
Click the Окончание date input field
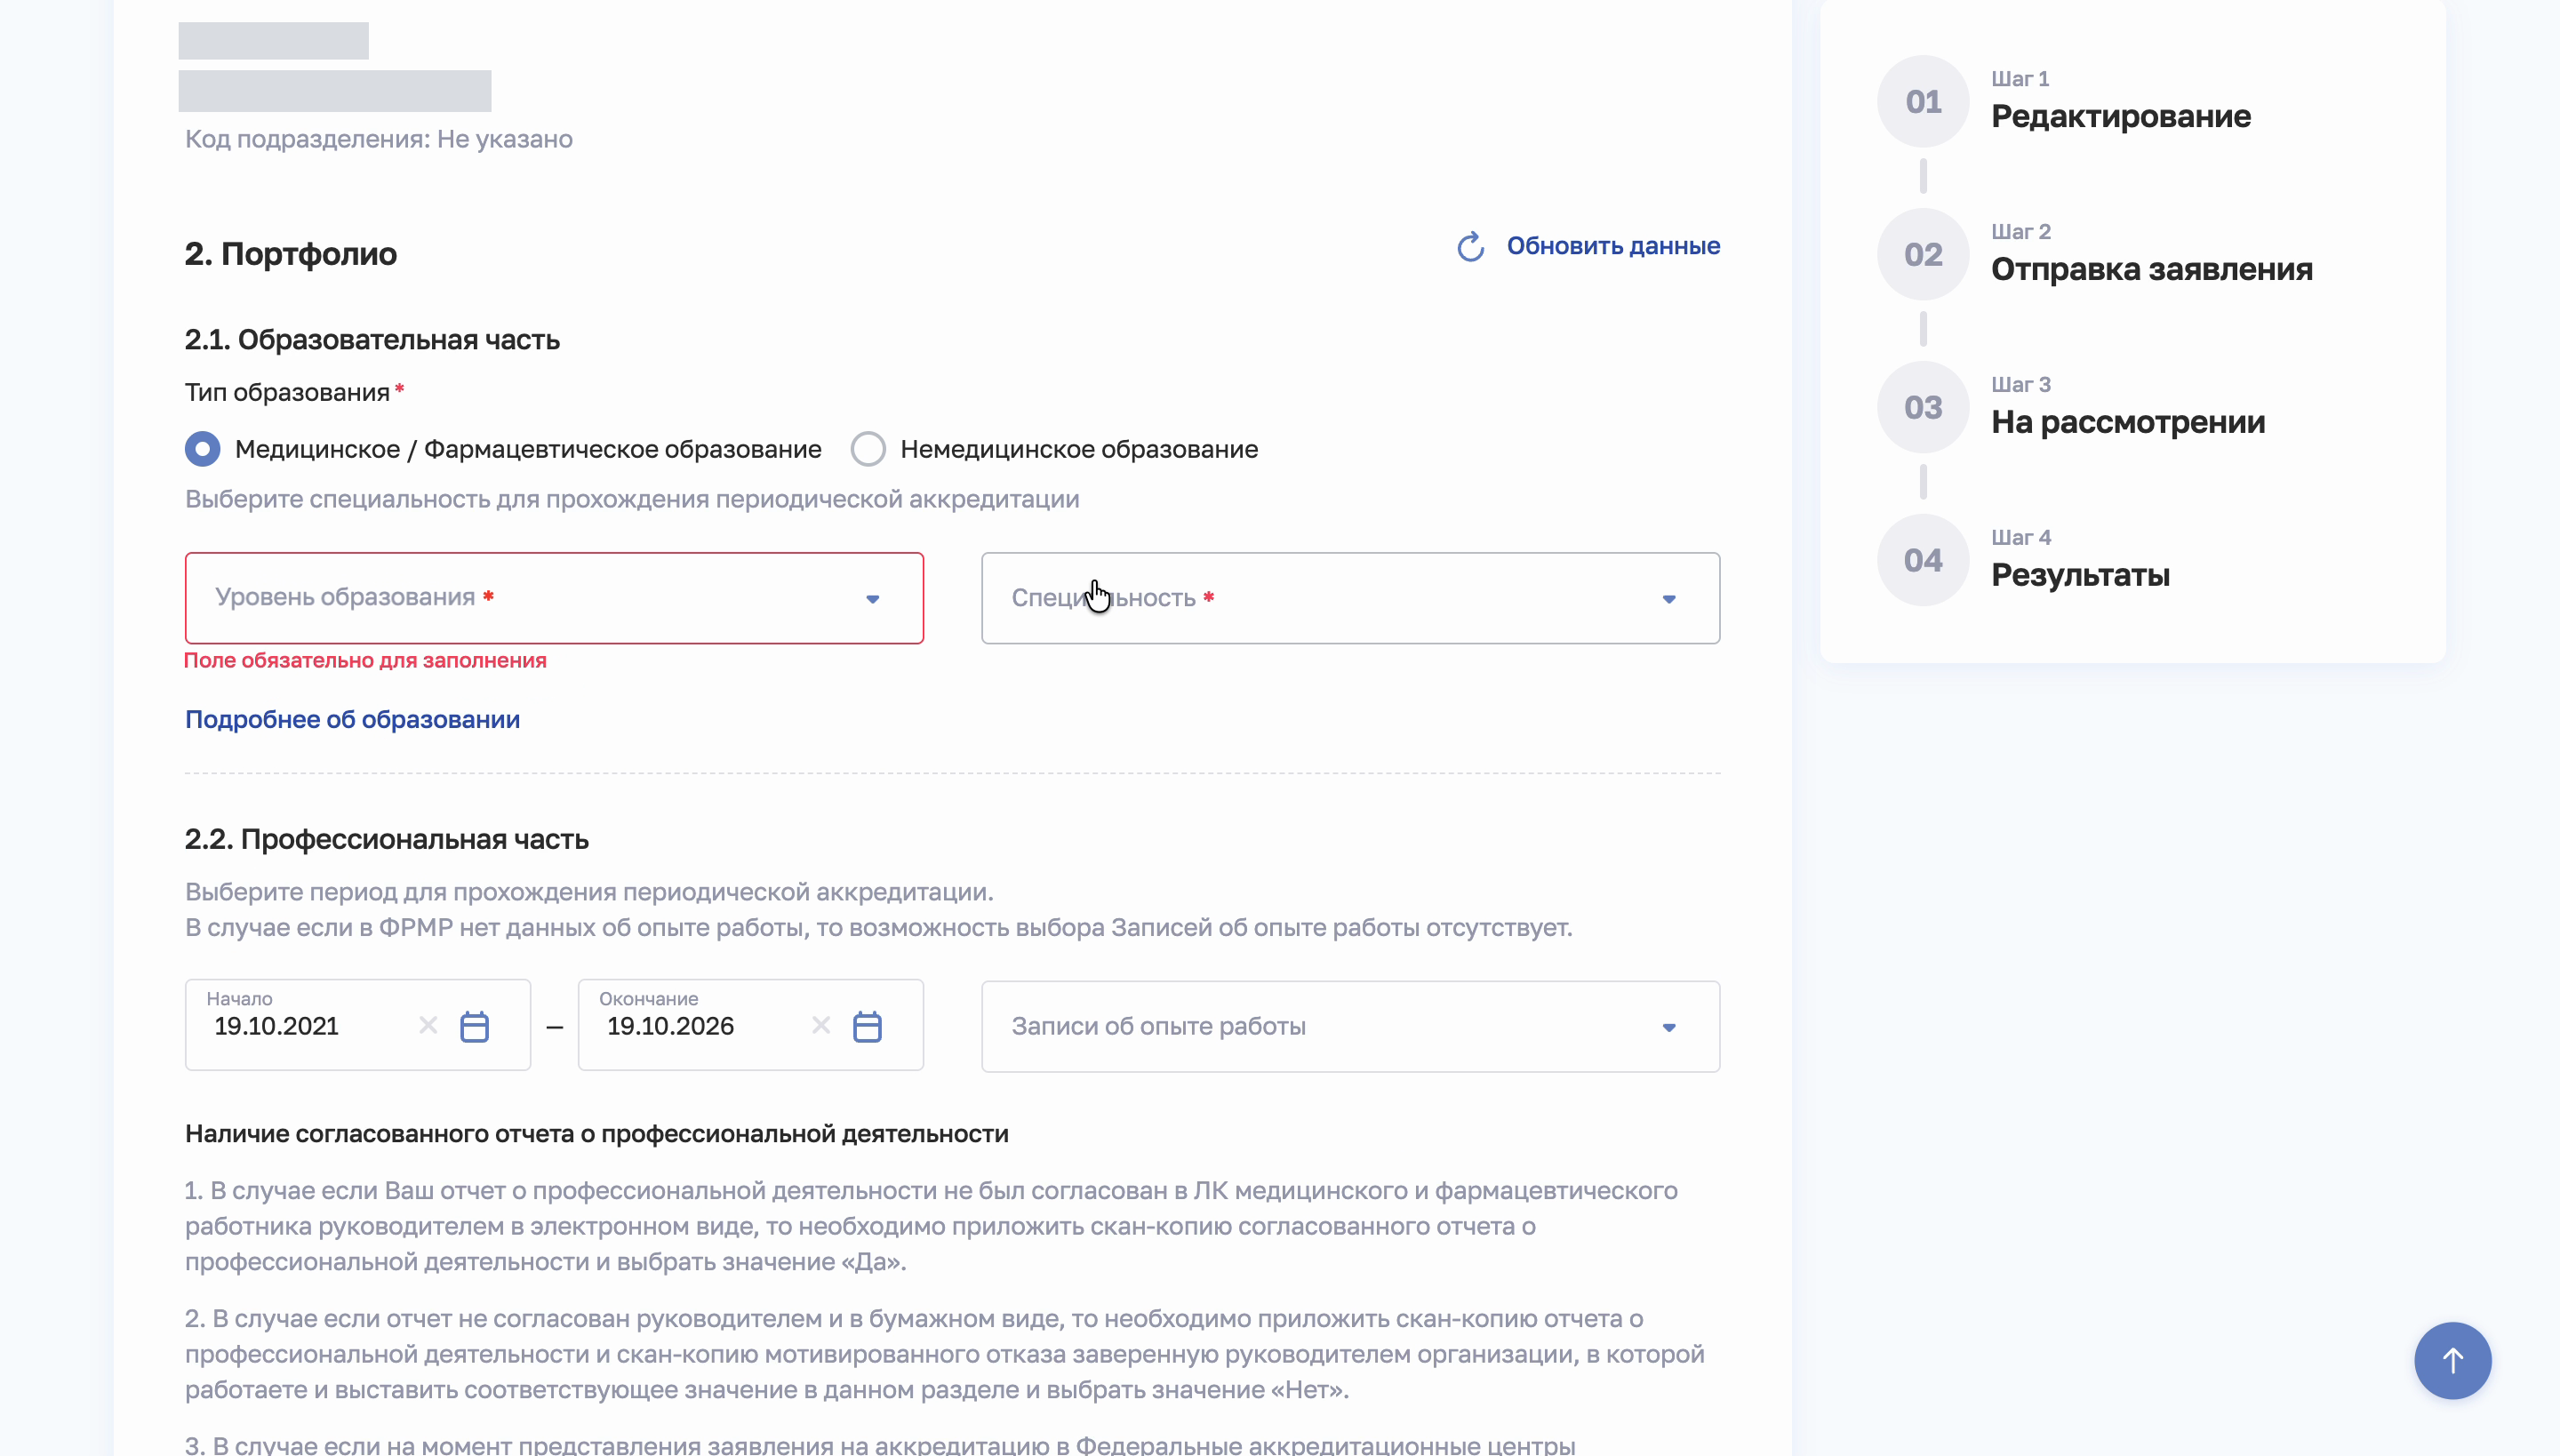pyautogui.click(x=751, y=1025)
